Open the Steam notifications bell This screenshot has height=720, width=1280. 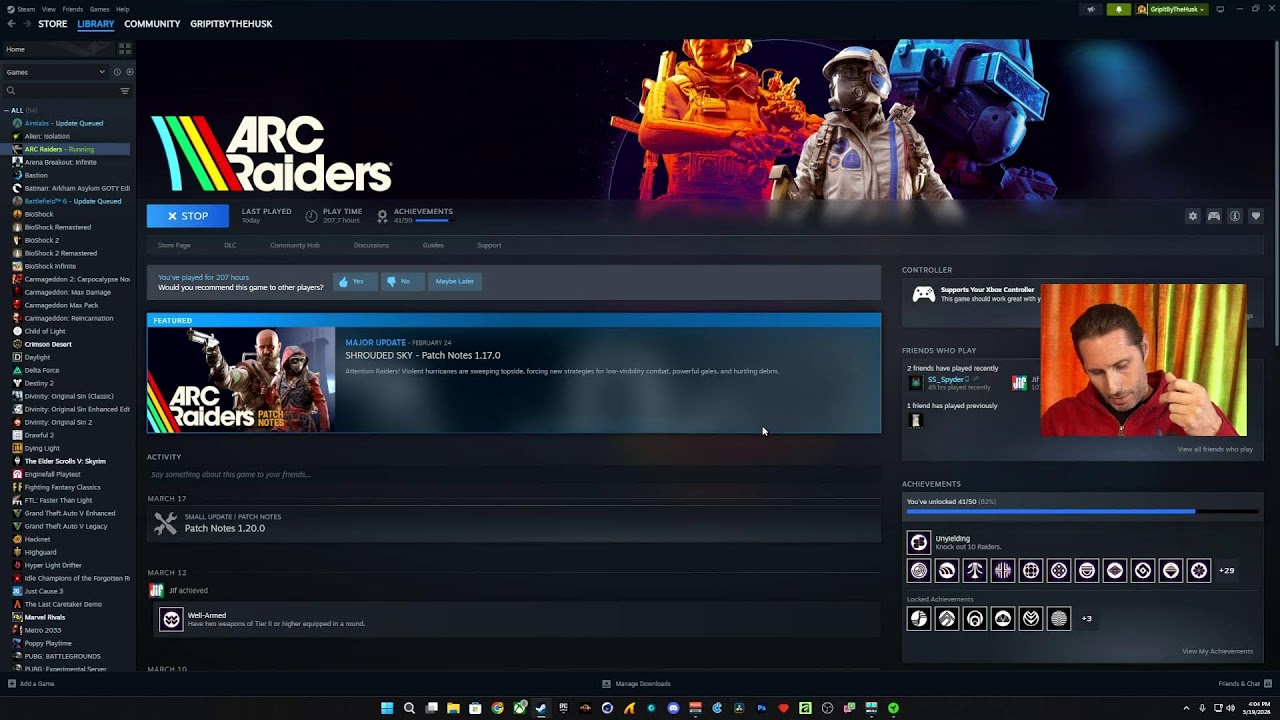click(1118, 9)
